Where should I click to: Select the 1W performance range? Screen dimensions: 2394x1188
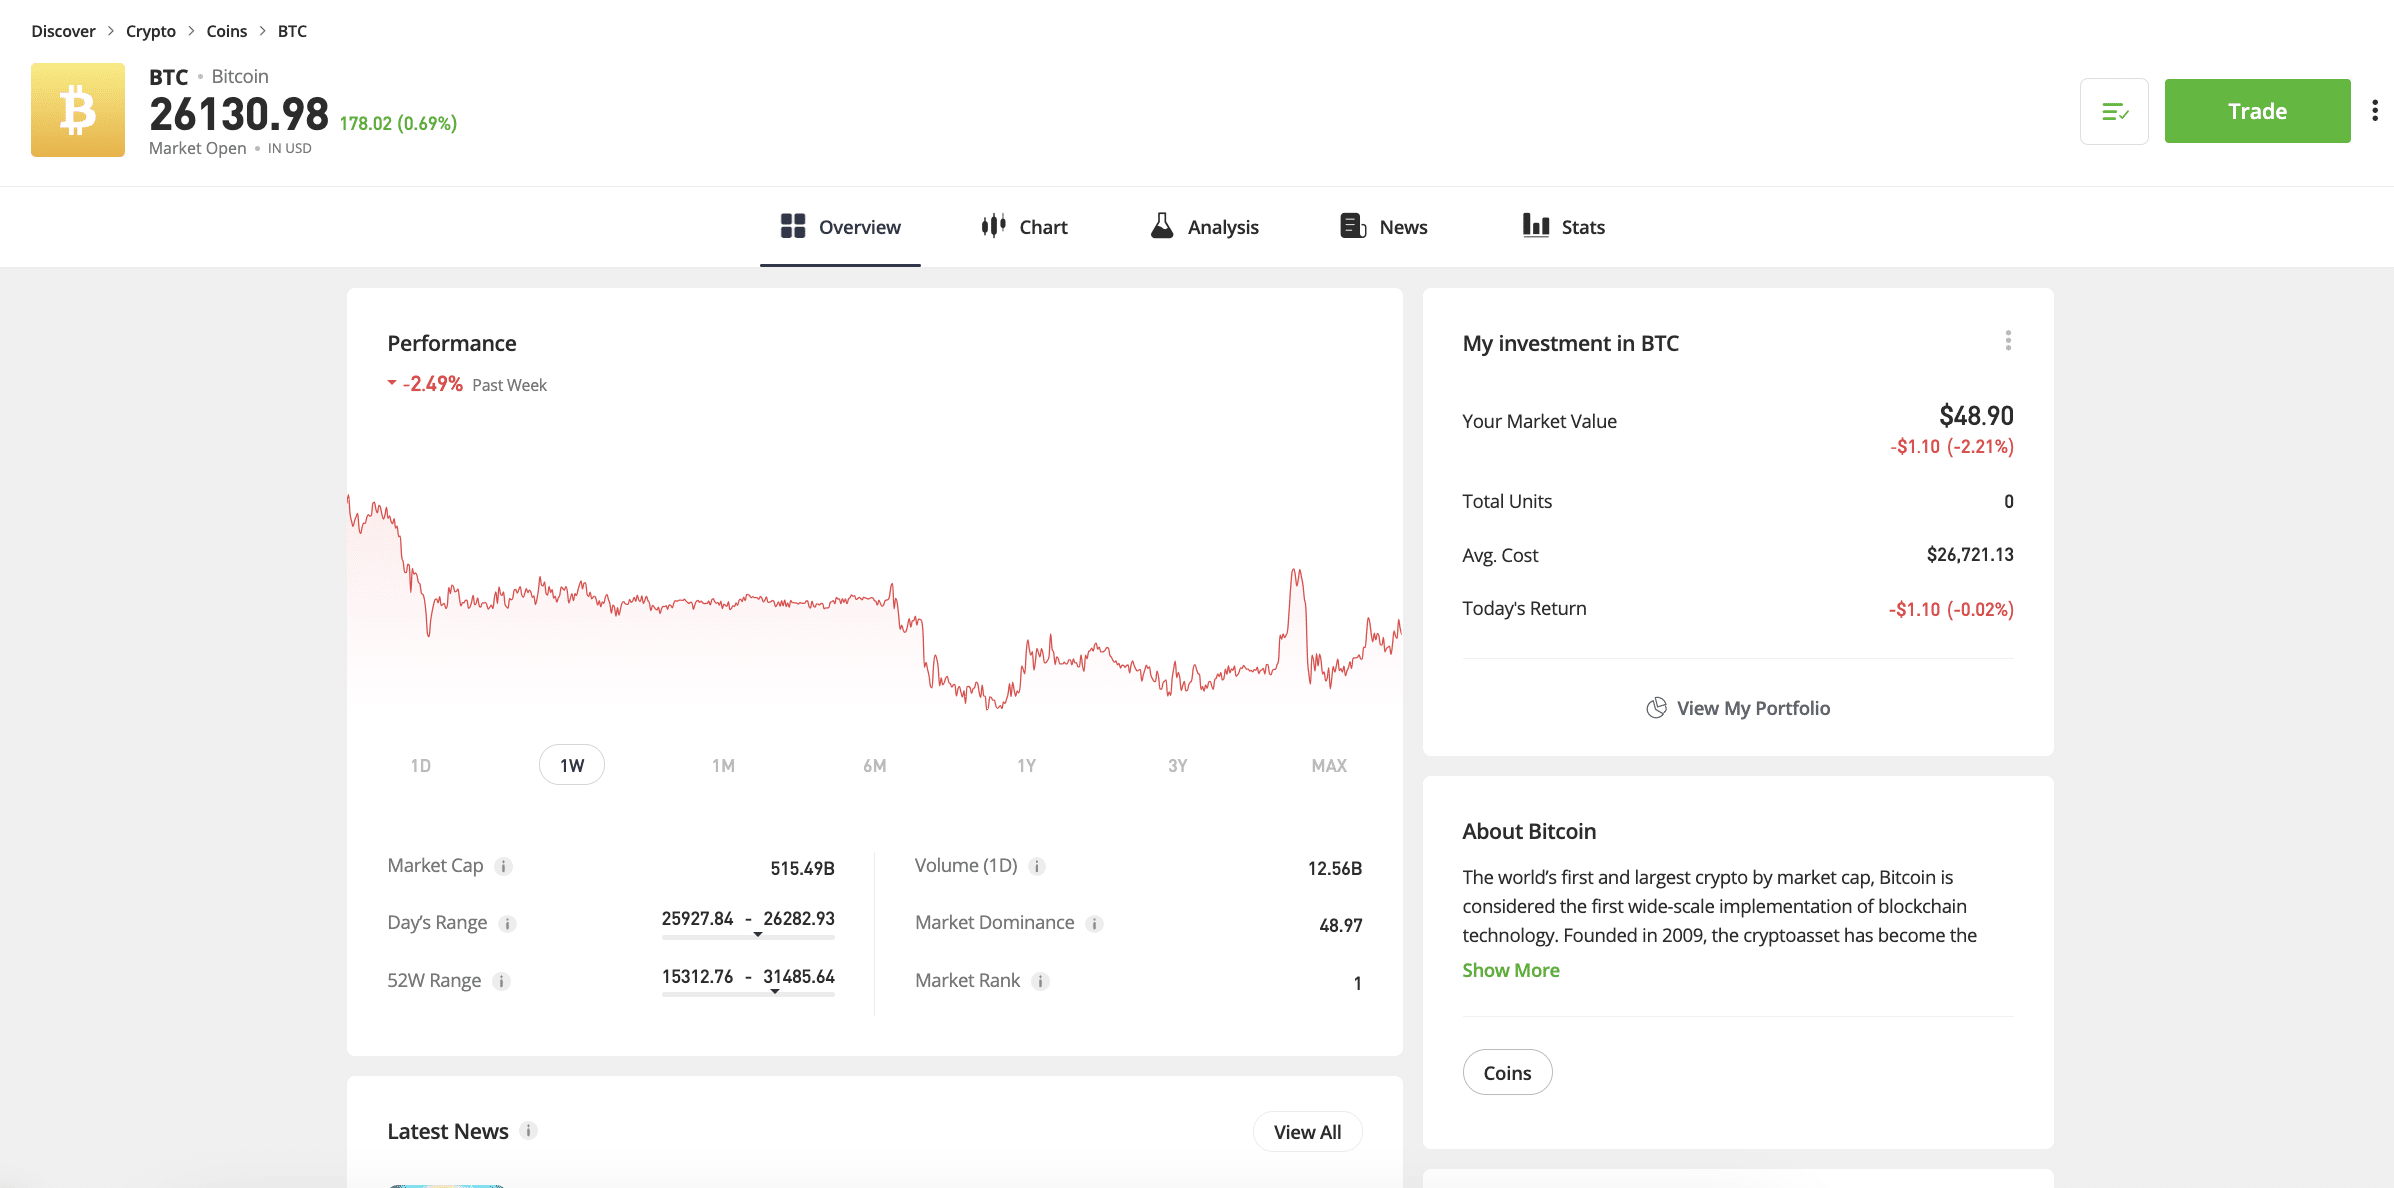click(x=572, y=765)
